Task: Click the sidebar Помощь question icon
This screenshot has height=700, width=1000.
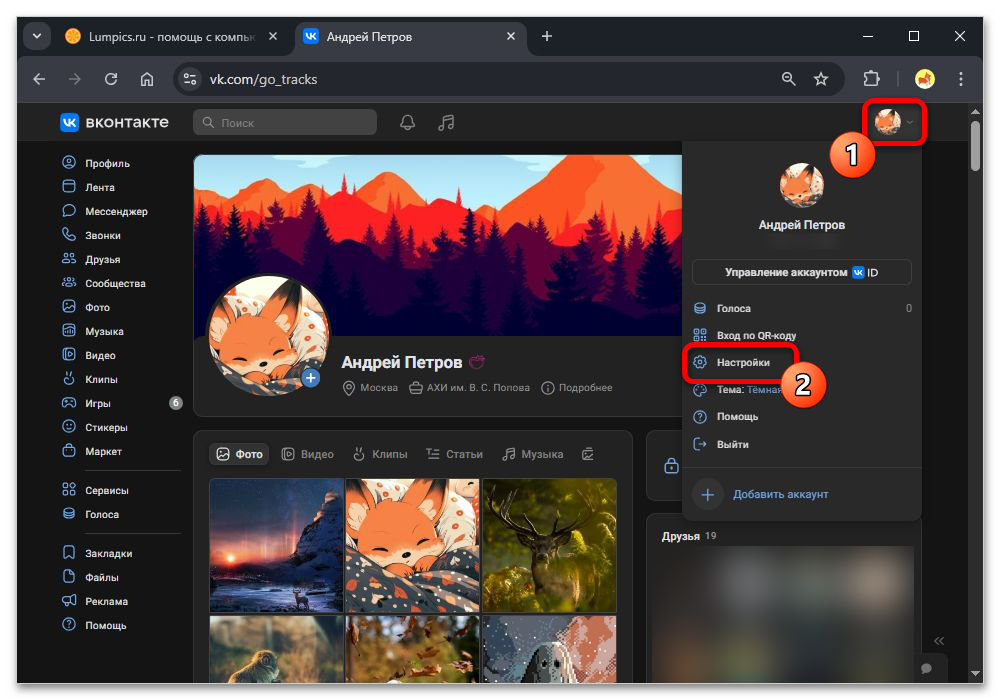Action: (69, 625)
